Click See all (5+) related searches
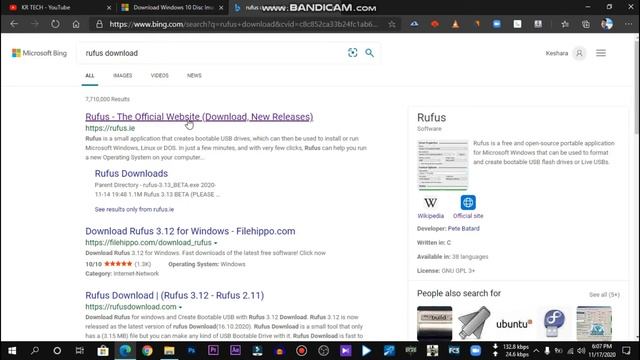 point(604,294)
